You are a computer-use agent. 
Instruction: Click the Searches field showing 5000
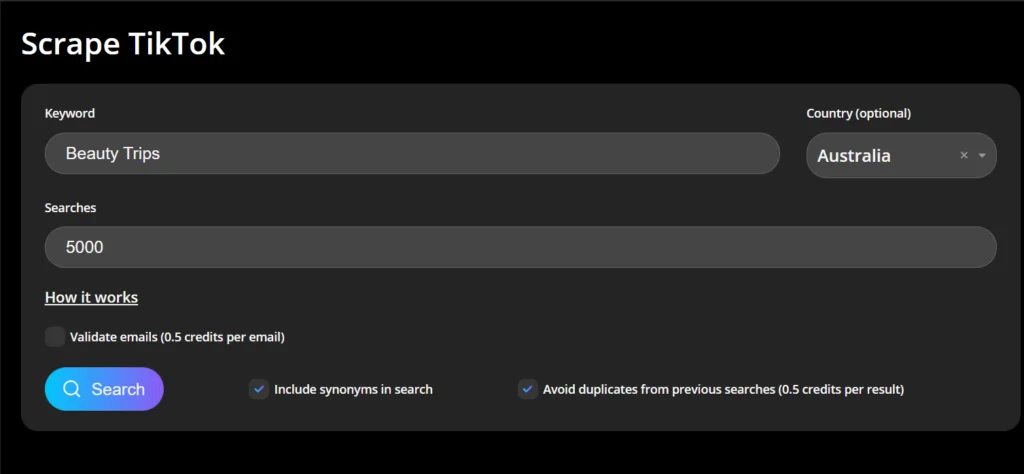coord(520,247)
